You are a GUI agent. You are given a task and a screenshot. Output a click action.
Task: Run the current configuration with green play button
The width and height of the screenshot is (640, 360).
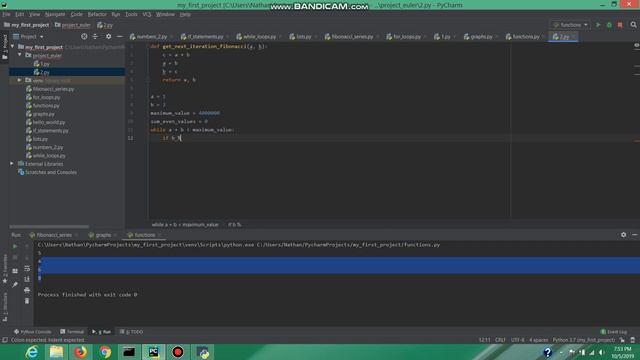598,25
